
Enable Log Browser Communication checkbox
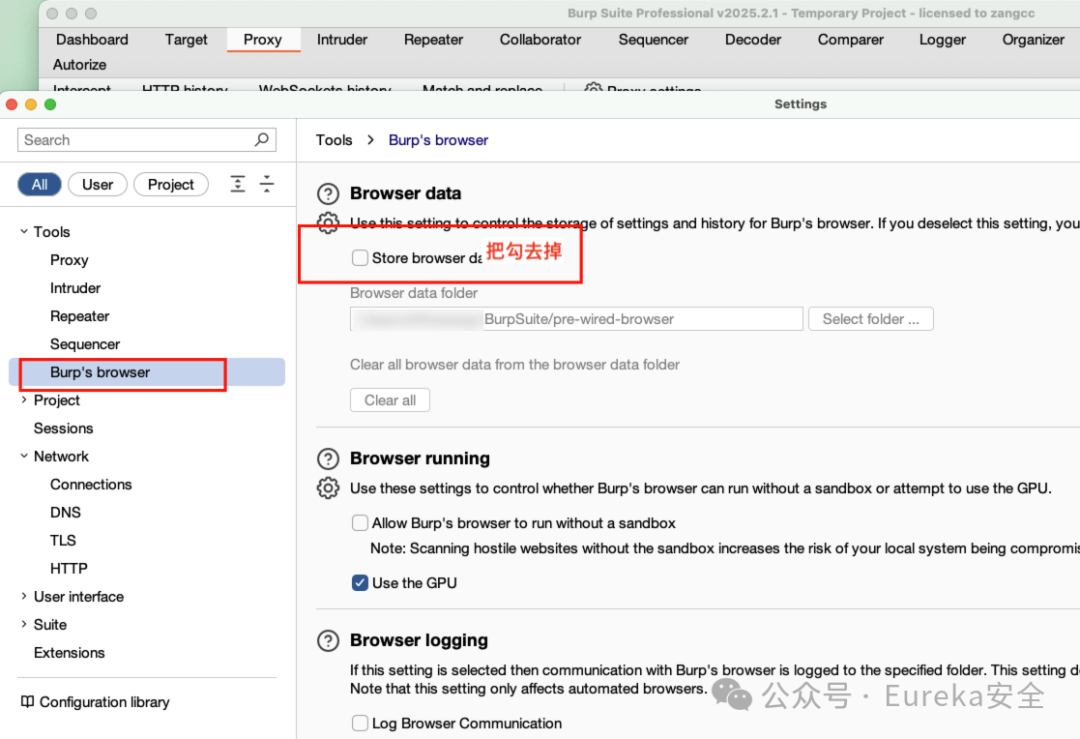pos(360,723)
